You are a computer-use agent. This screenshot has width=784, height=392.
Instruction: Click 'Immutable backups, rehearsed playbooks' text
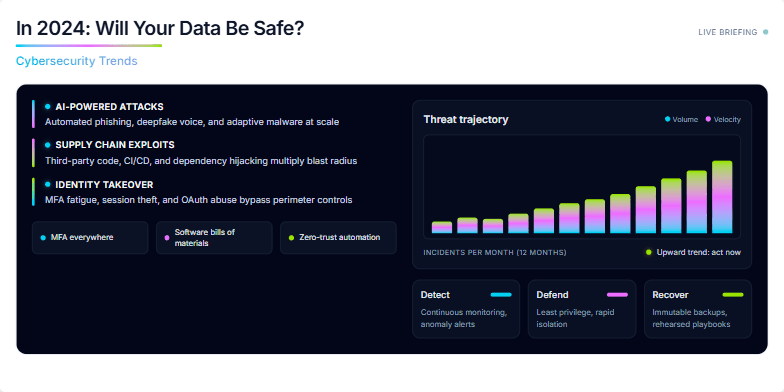692,318
